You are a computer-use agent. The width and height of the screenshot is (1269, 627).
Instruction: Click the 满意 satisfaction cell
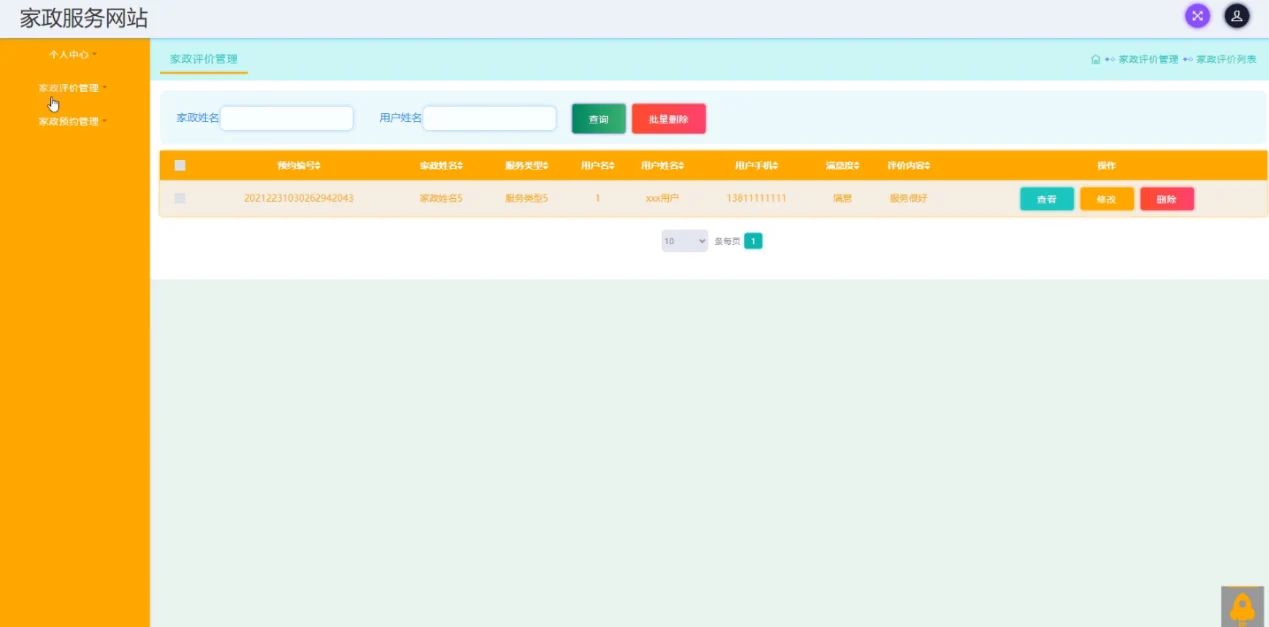843,198
